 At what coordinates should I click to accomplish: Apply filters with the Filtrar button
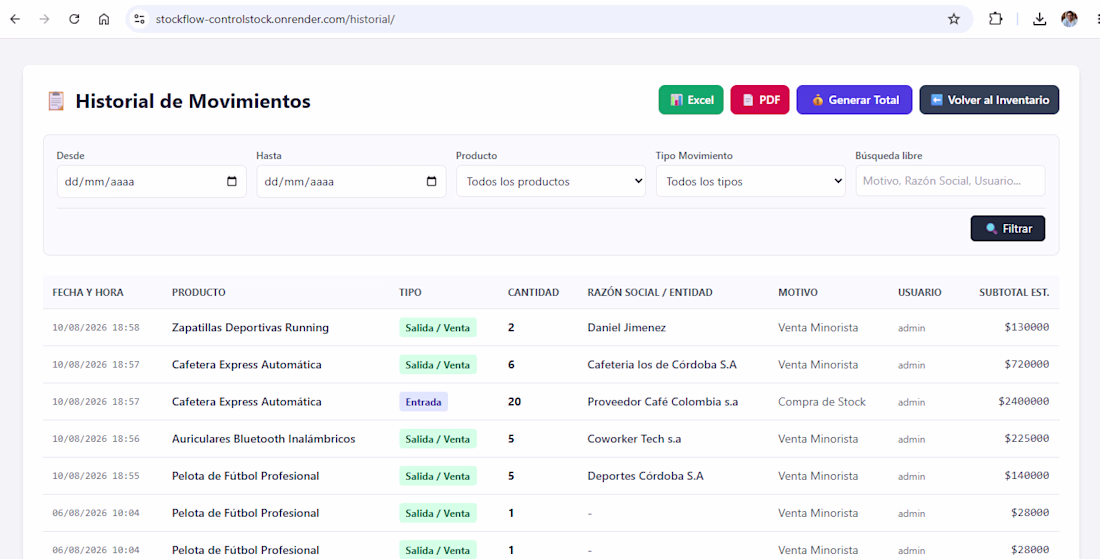pos(1008,229)
